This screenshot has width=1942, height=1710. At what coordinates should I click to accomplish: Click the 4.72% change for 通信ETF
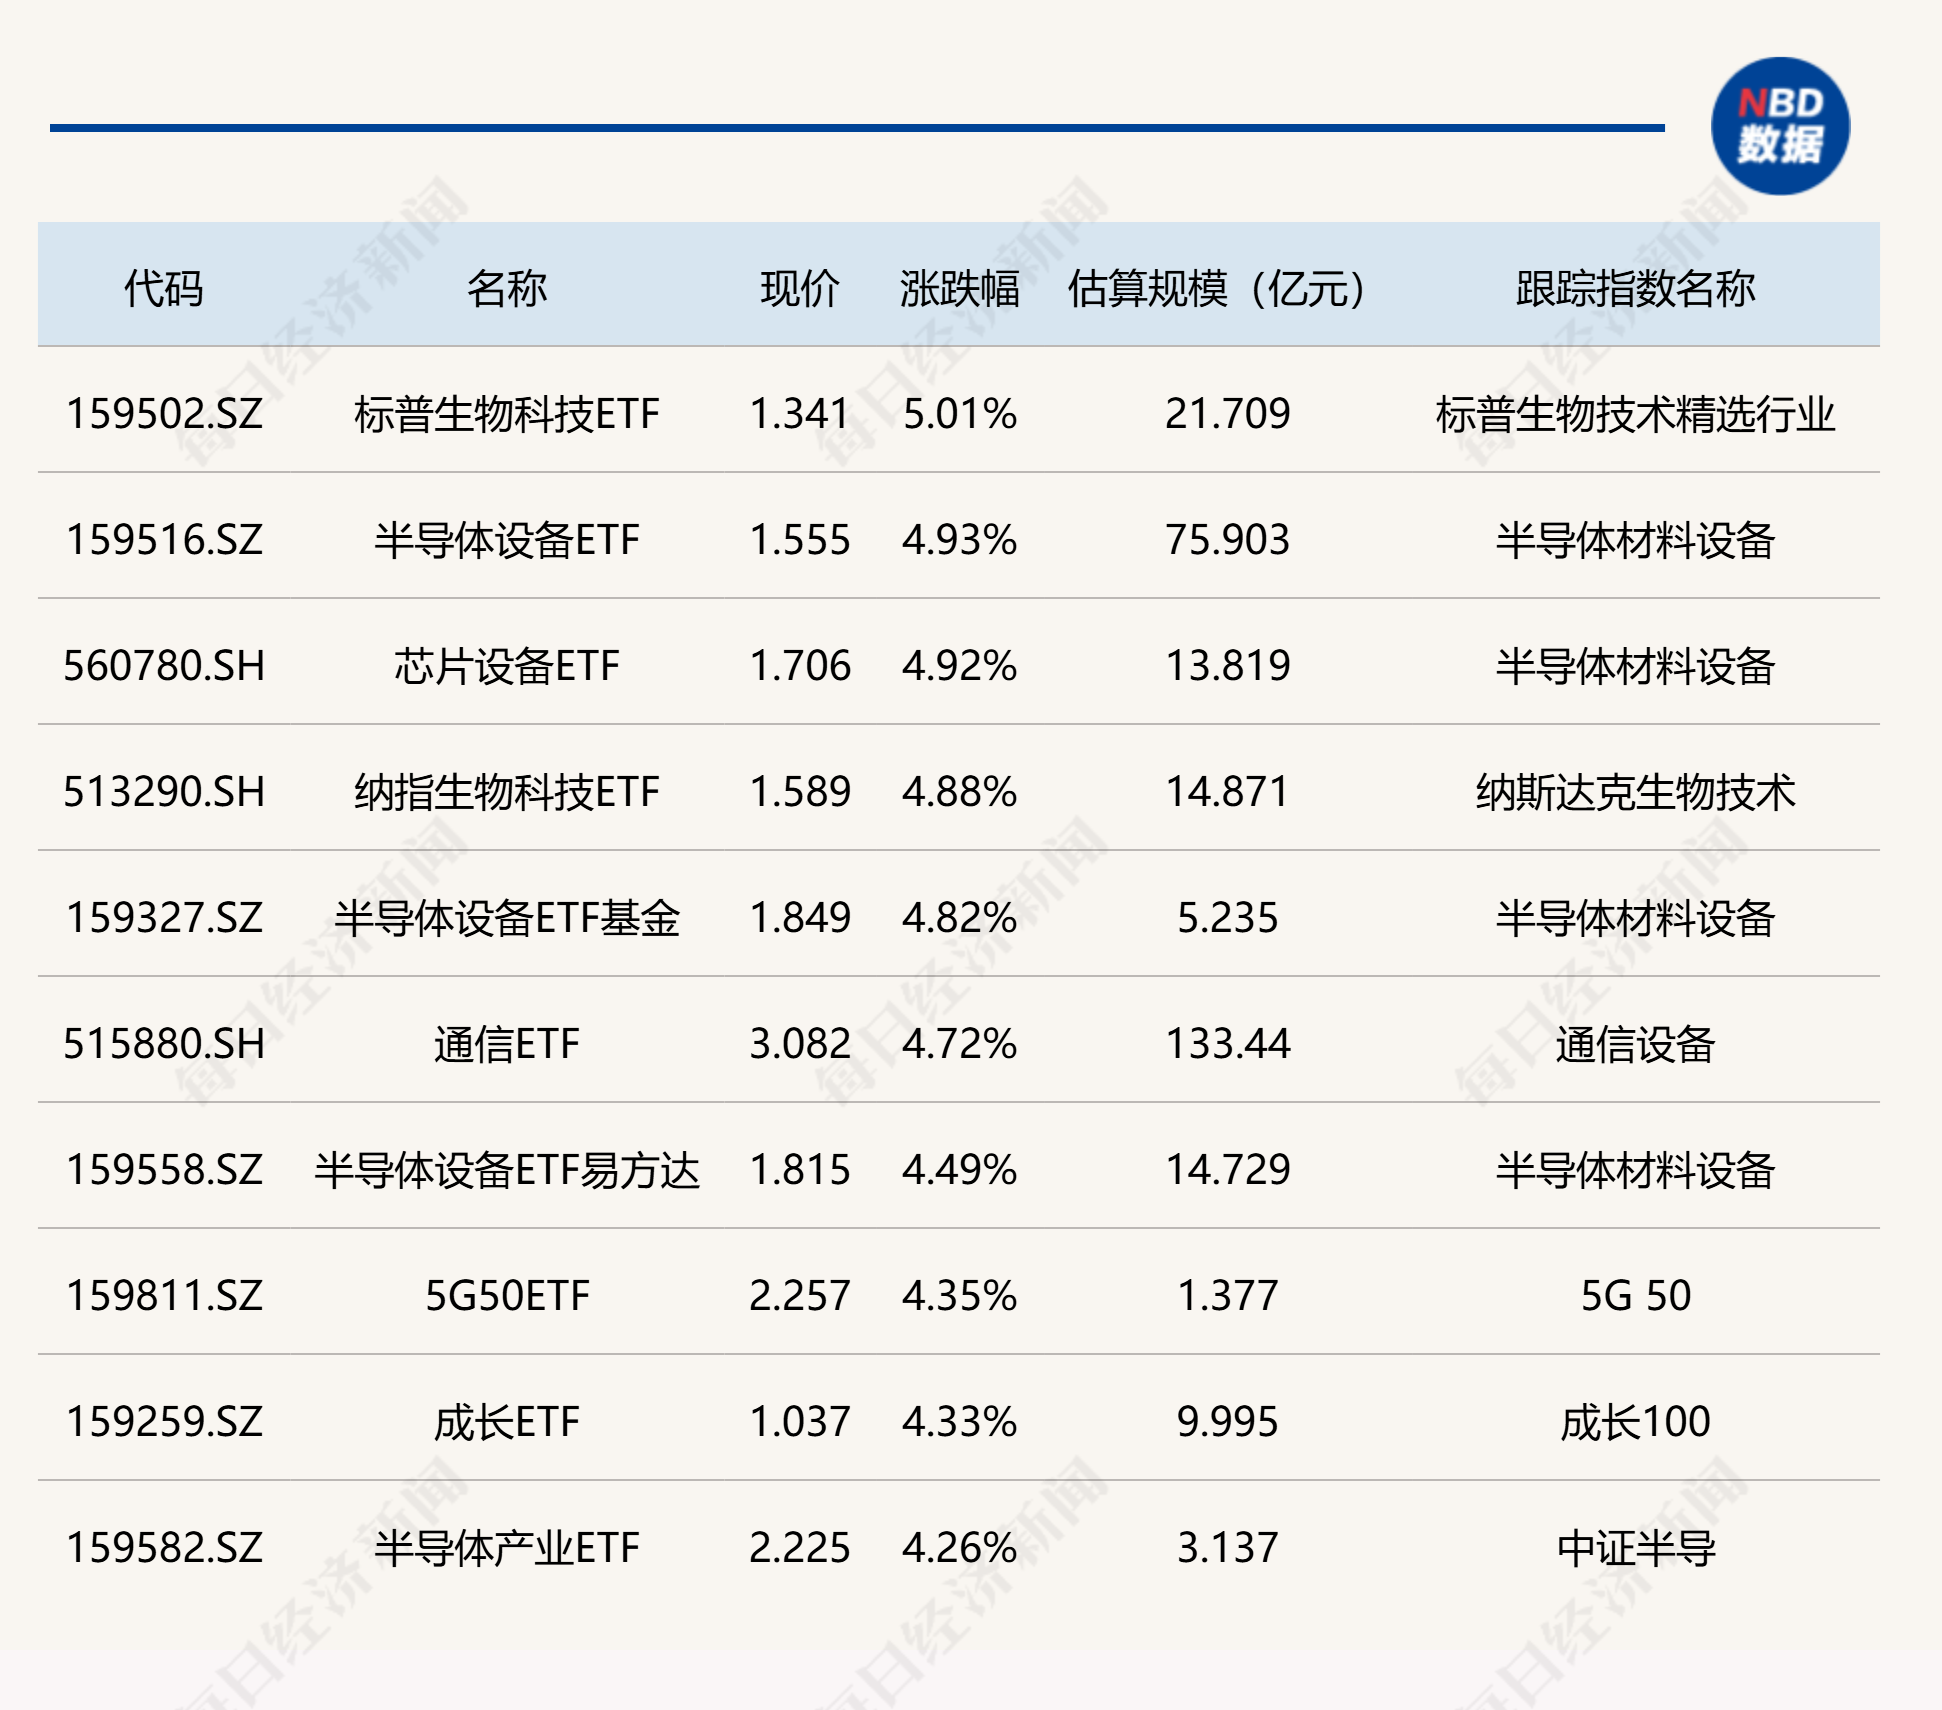(x=957, y=1045)
